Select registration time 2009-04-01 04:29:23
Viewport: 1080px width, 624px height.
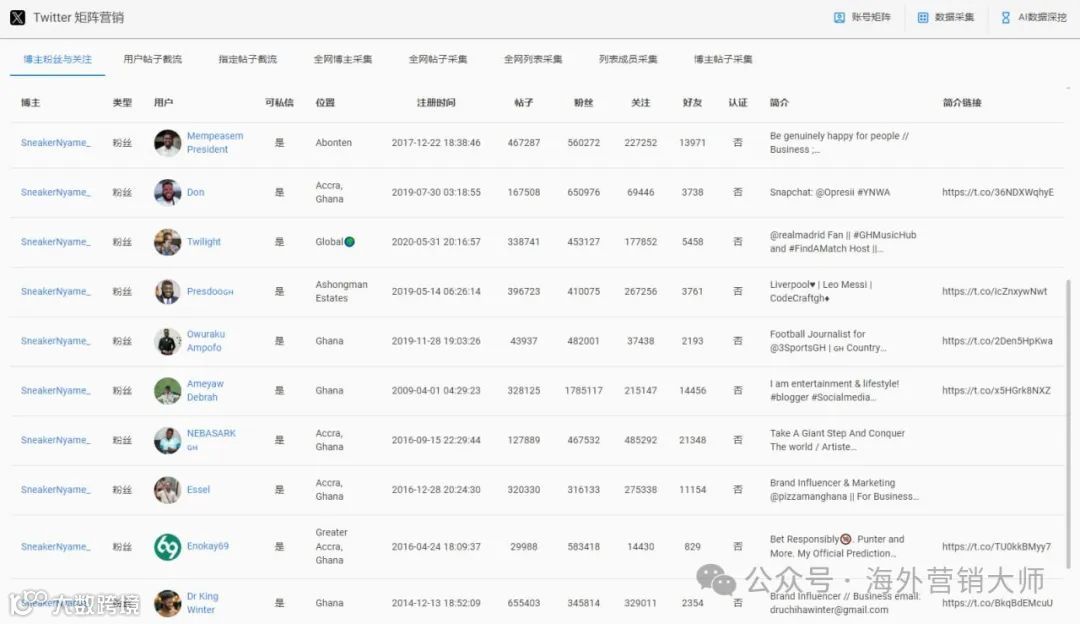pos(436,391)
